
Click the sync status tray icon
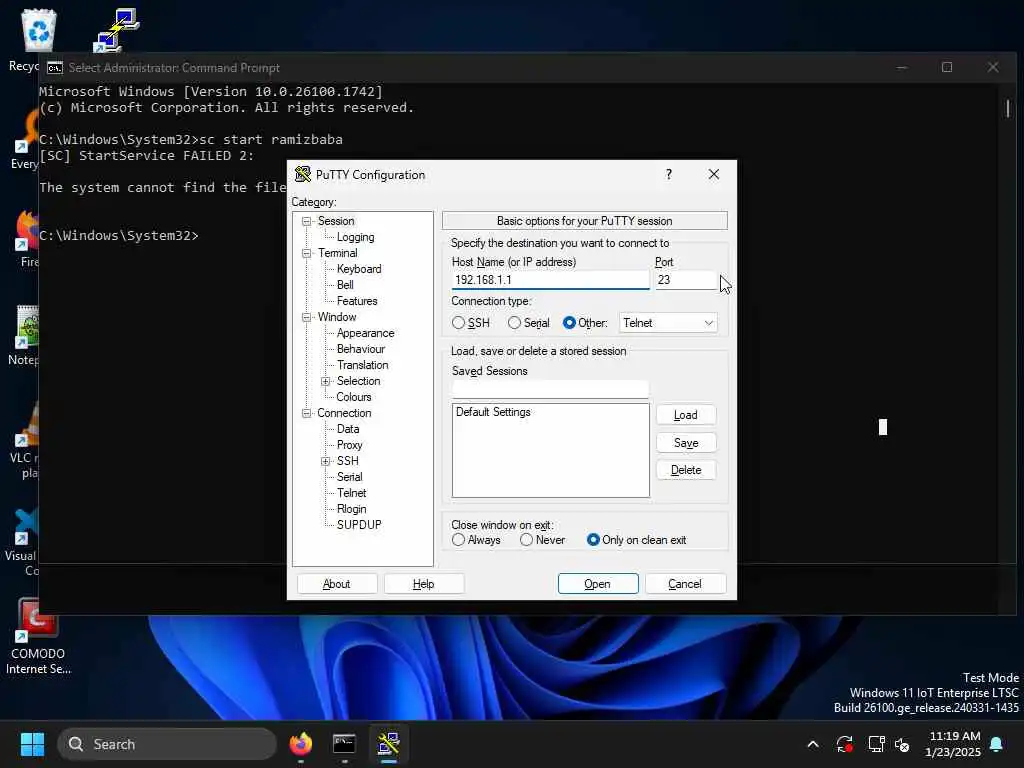tap(844, 744)
